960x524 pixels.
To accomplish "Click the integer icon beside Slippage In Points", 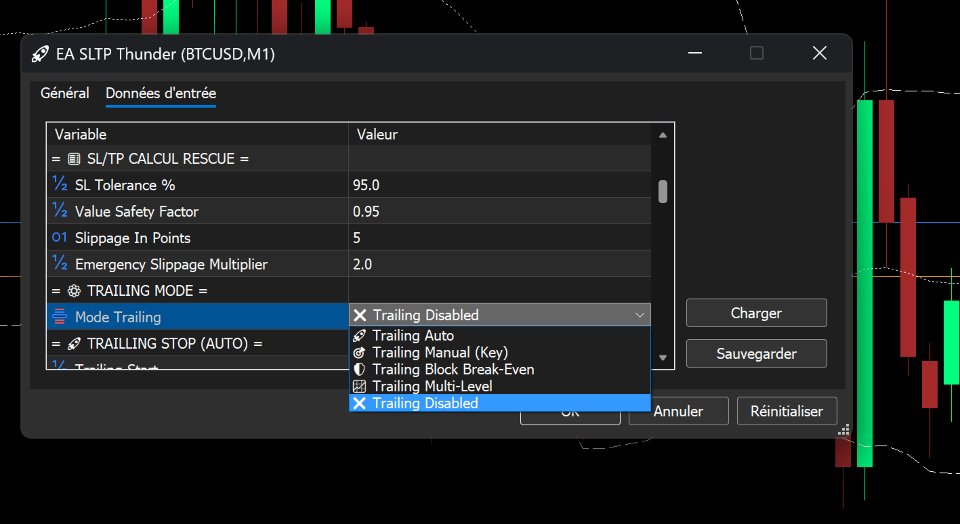I will pos(59,238).
